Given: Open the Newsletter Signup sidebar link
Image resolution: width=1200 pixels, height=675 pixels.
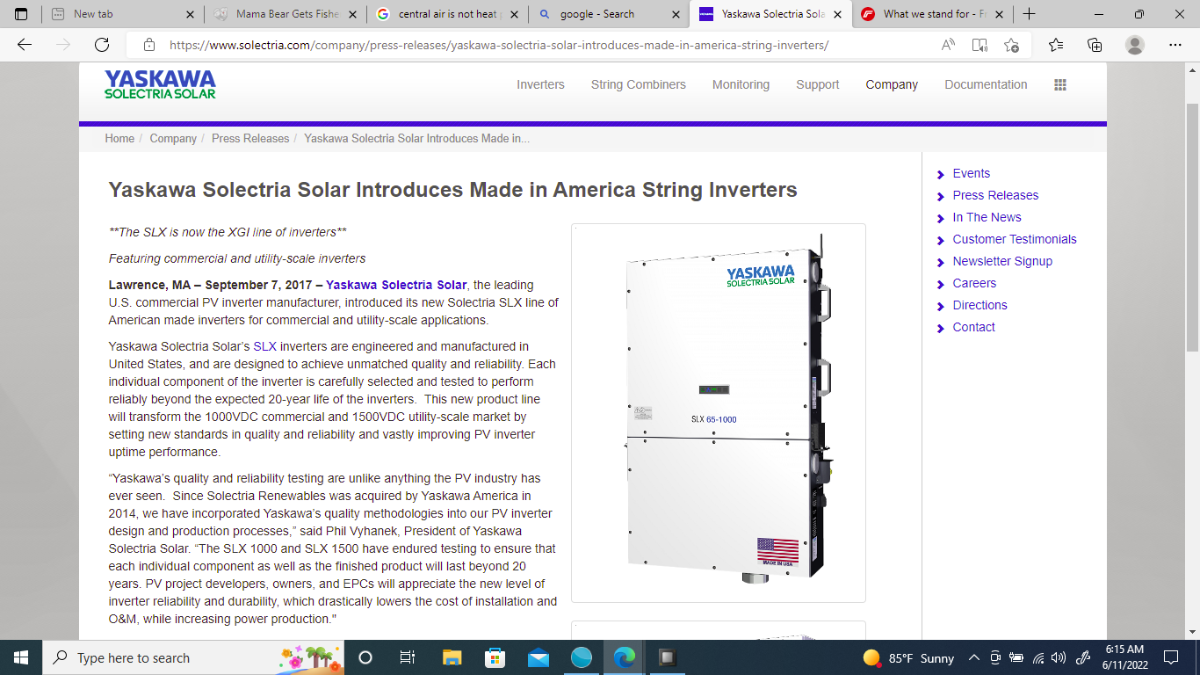Looking at the screenshot, I should 1002,261.
